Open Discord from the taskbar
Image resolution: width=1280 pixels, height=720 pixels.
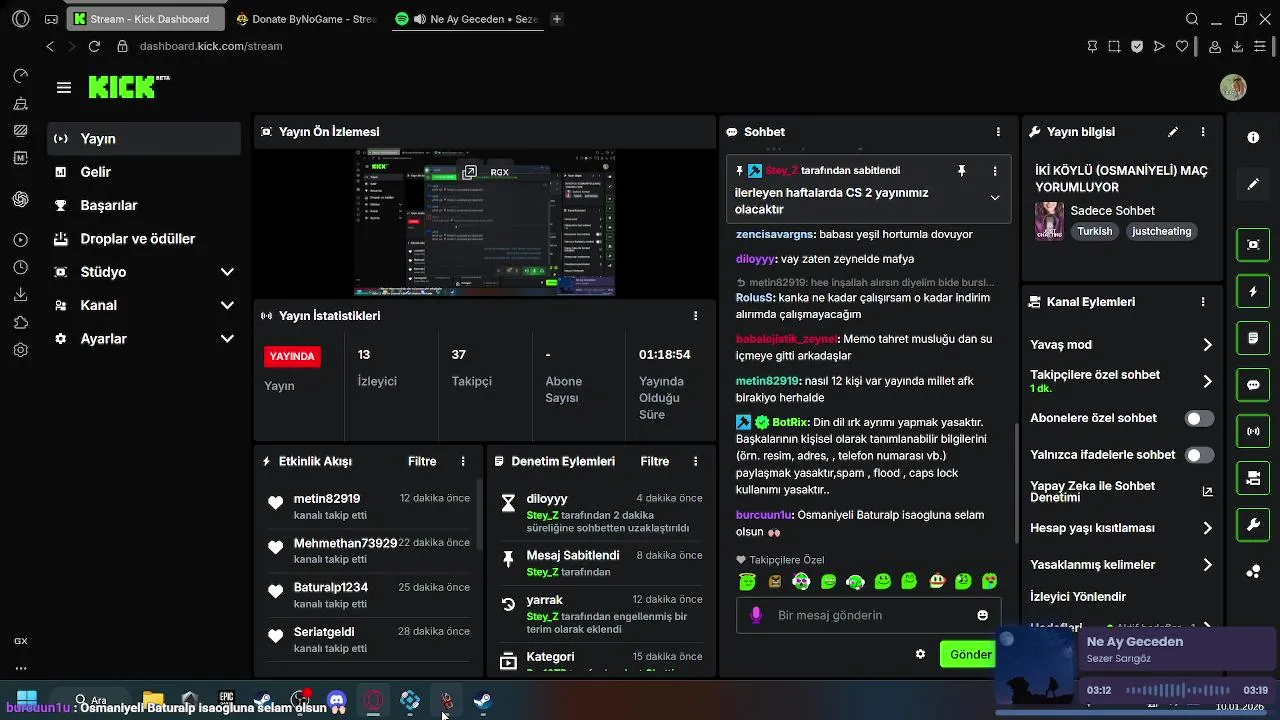point(337,700)
